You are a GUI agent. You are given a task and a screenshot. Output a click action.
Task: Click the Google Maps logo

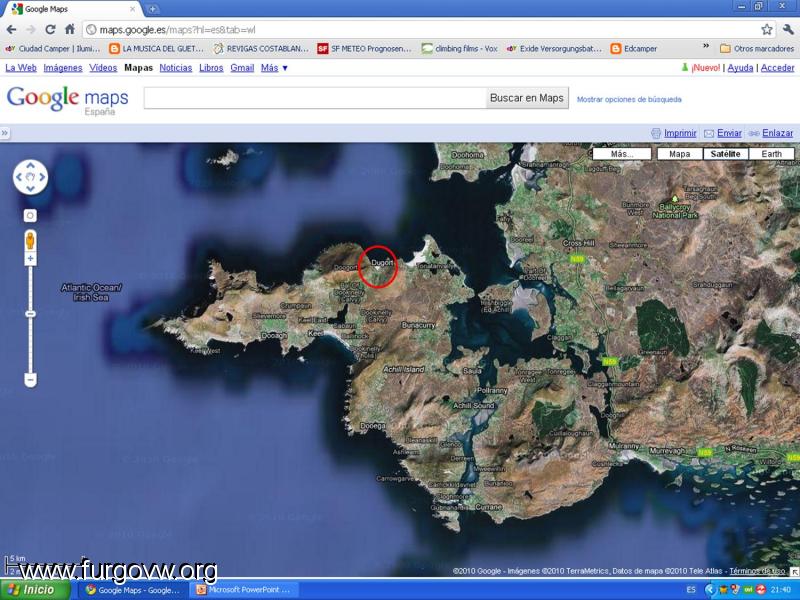click(67, 99)
